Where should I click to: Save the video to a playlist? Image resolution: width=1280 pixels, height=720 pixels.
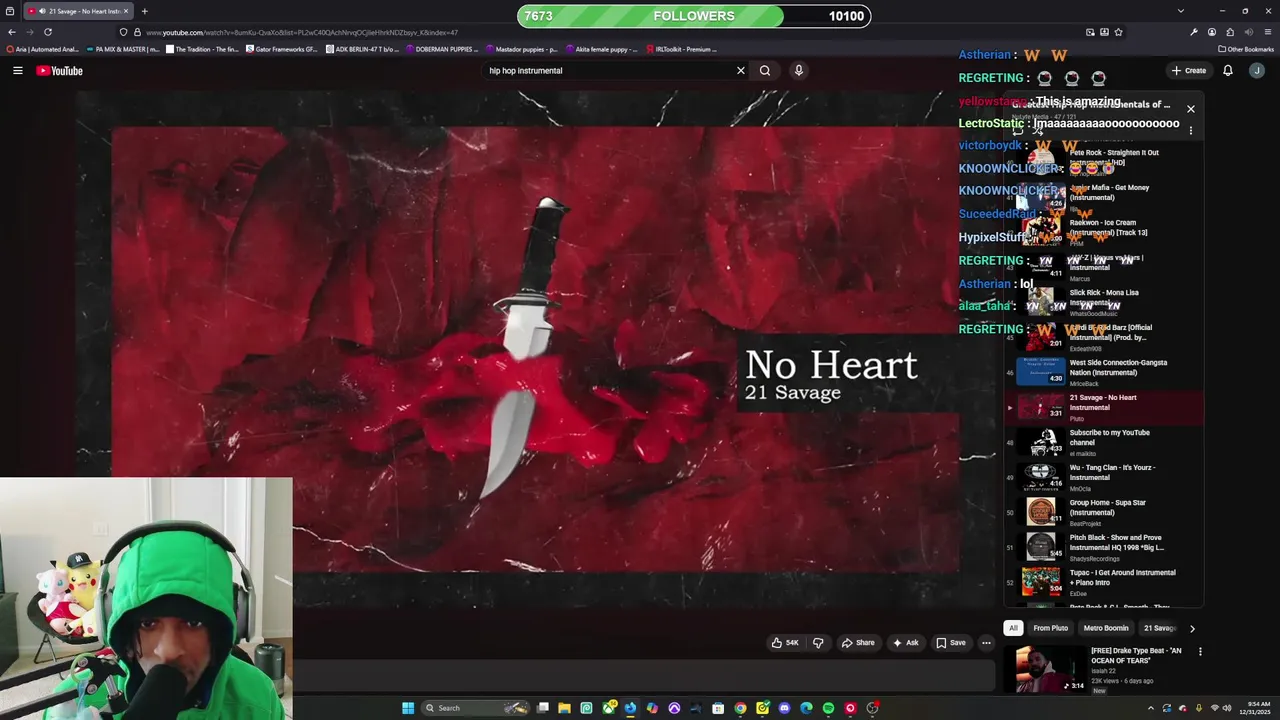(x=950, y=643)
